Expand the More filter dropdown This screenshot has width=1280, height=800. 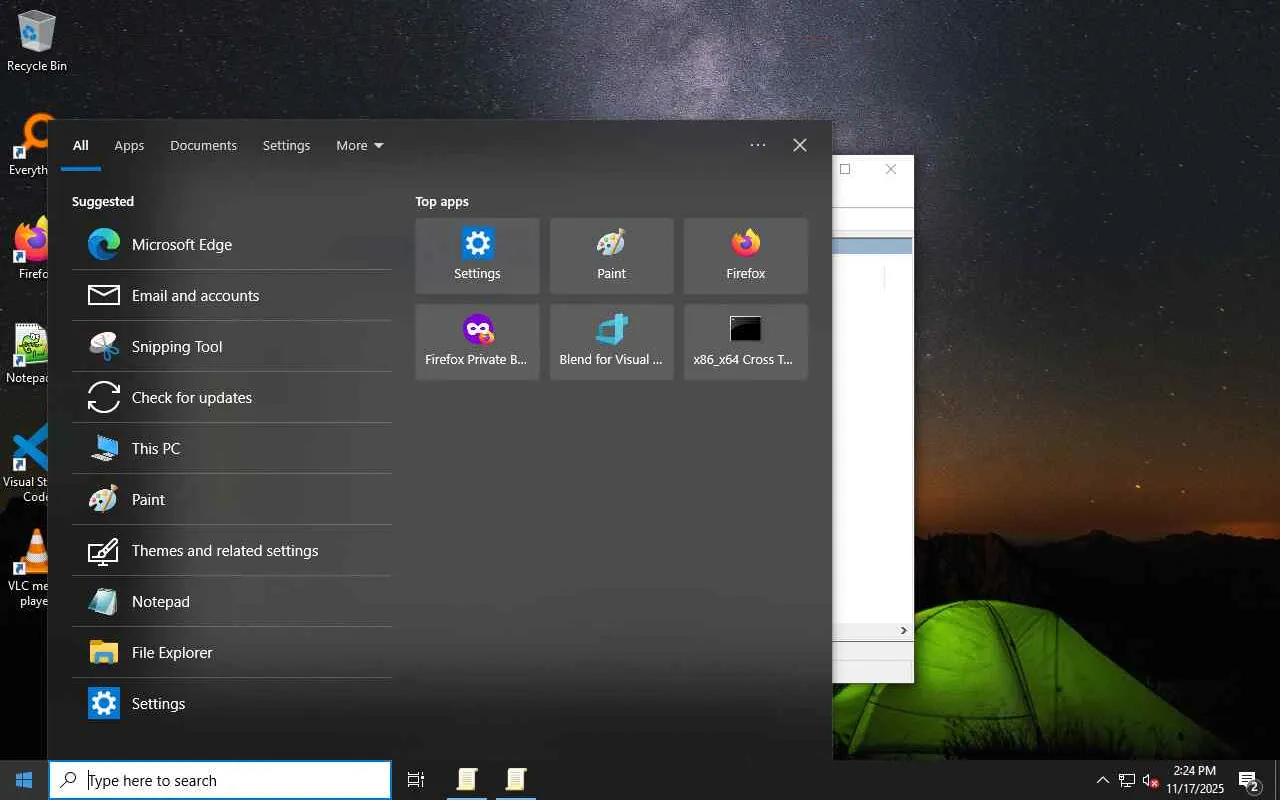click(359, 145)
